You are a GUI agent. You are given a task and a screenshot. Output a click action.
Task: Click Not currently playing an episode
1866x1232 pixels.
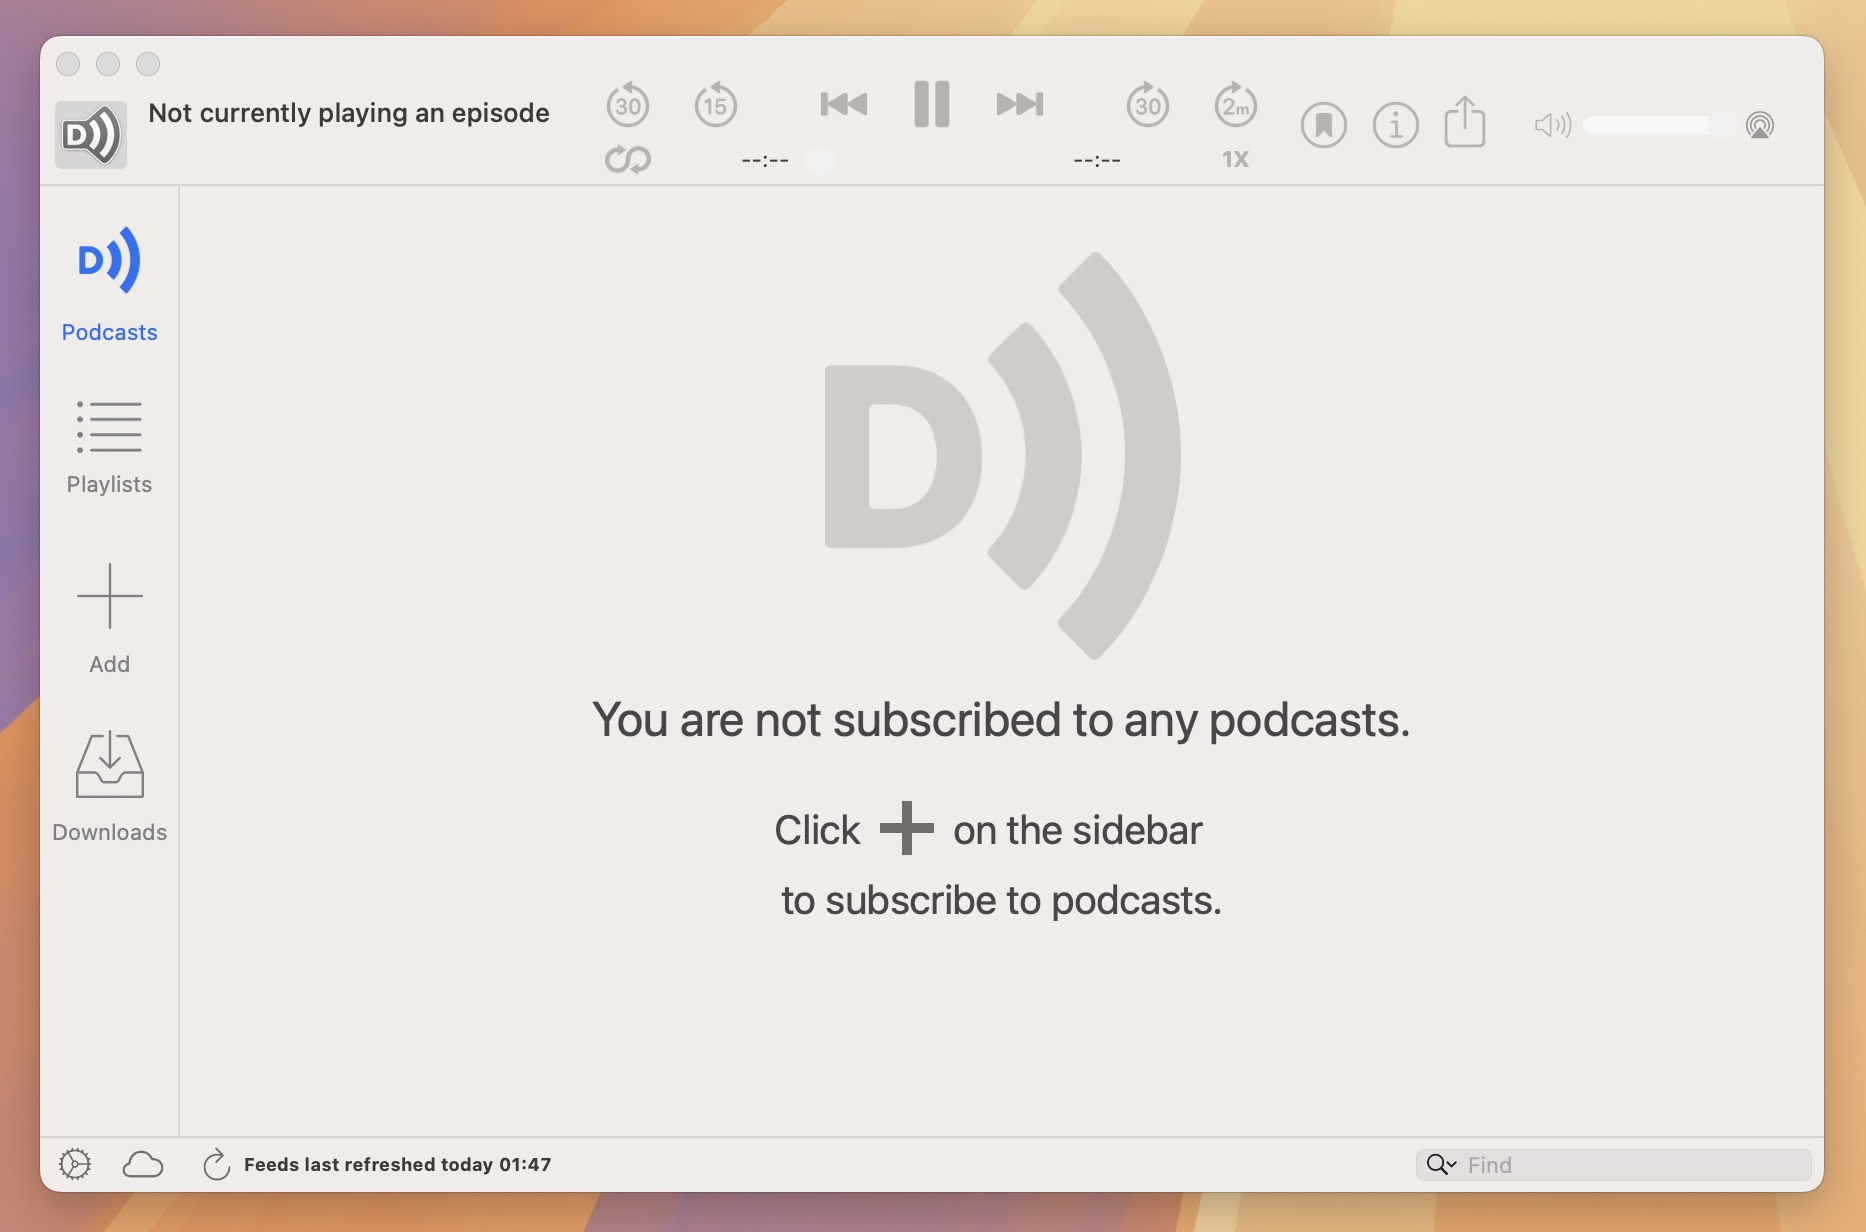(x=349, y=113)
